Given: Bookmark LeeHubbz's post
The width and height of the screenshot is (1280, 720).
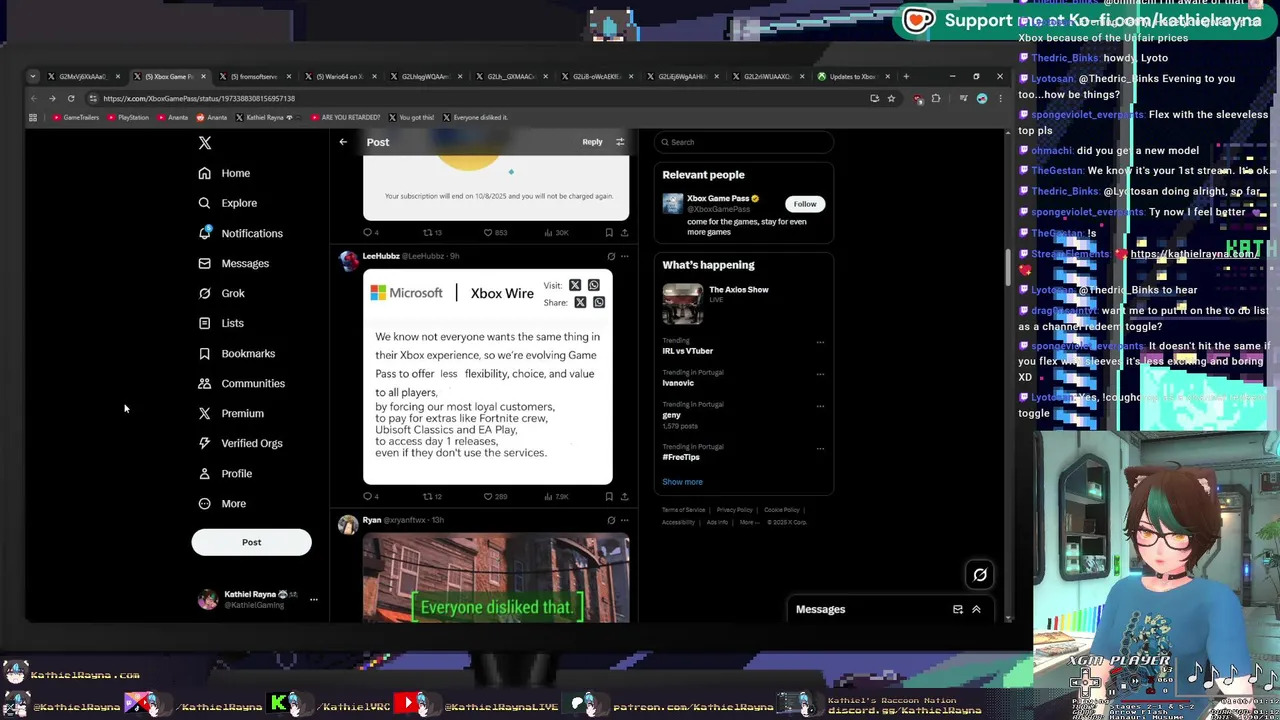Looking at the screenshot, I should click(608, 496).
